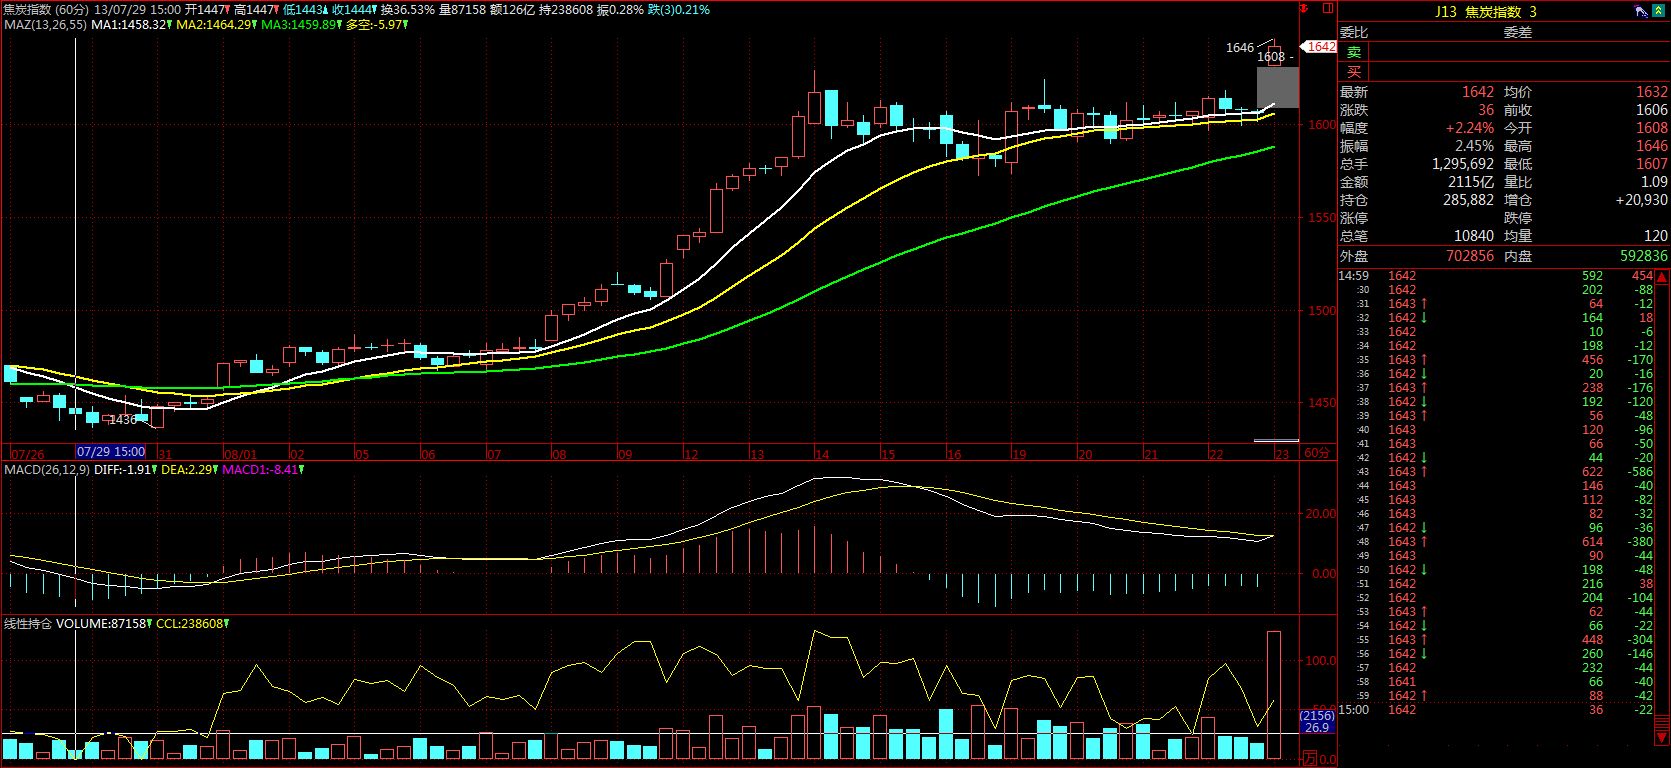Click the gray highlighted box beside the latest candle
Viewport: 1671px width, 768px height.
coord(1278,87)
